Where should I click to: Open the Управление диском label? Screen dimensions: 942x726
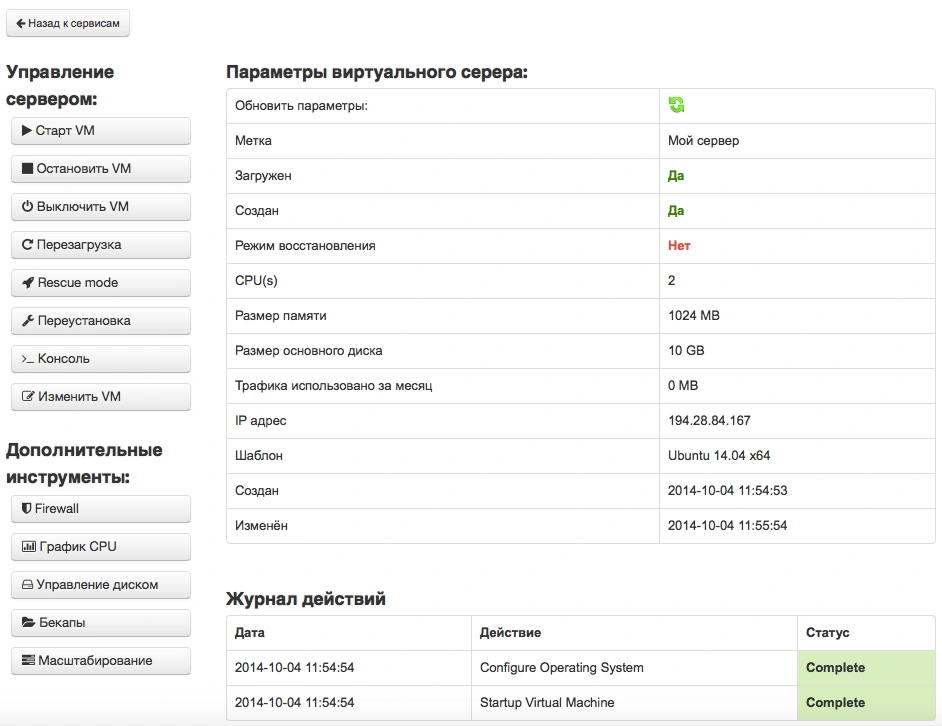97,585
